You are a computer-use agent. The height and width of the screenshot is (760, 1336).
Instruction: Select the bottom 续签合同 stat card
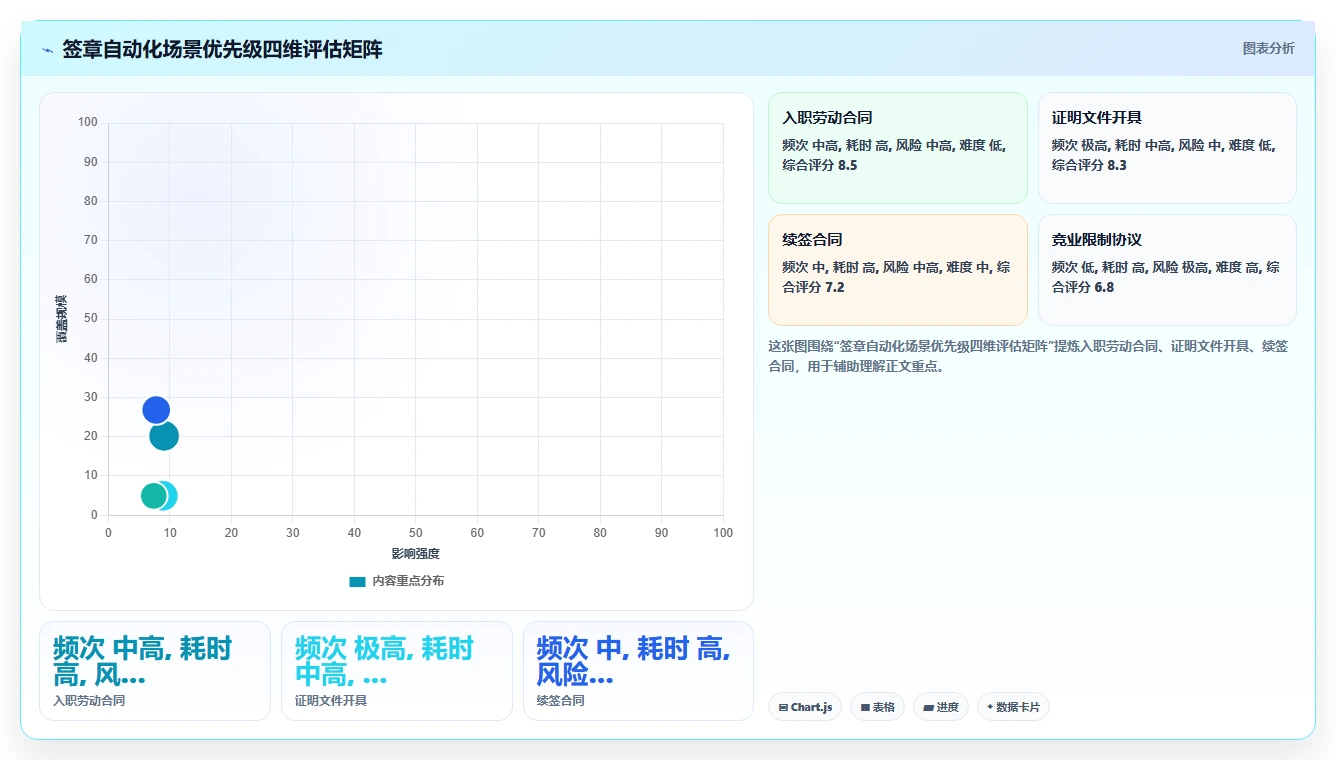coord(638,671)
